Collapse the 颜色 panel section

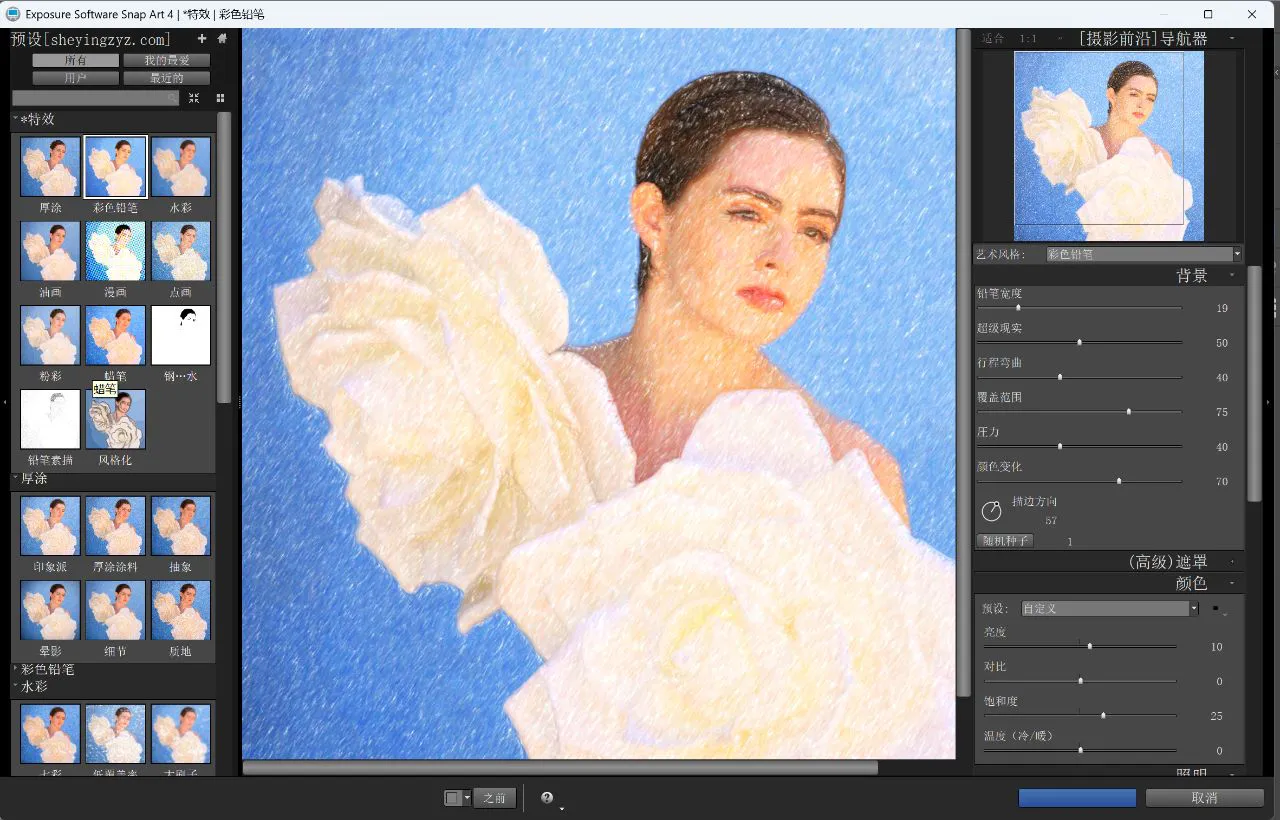pos(1232,583)
